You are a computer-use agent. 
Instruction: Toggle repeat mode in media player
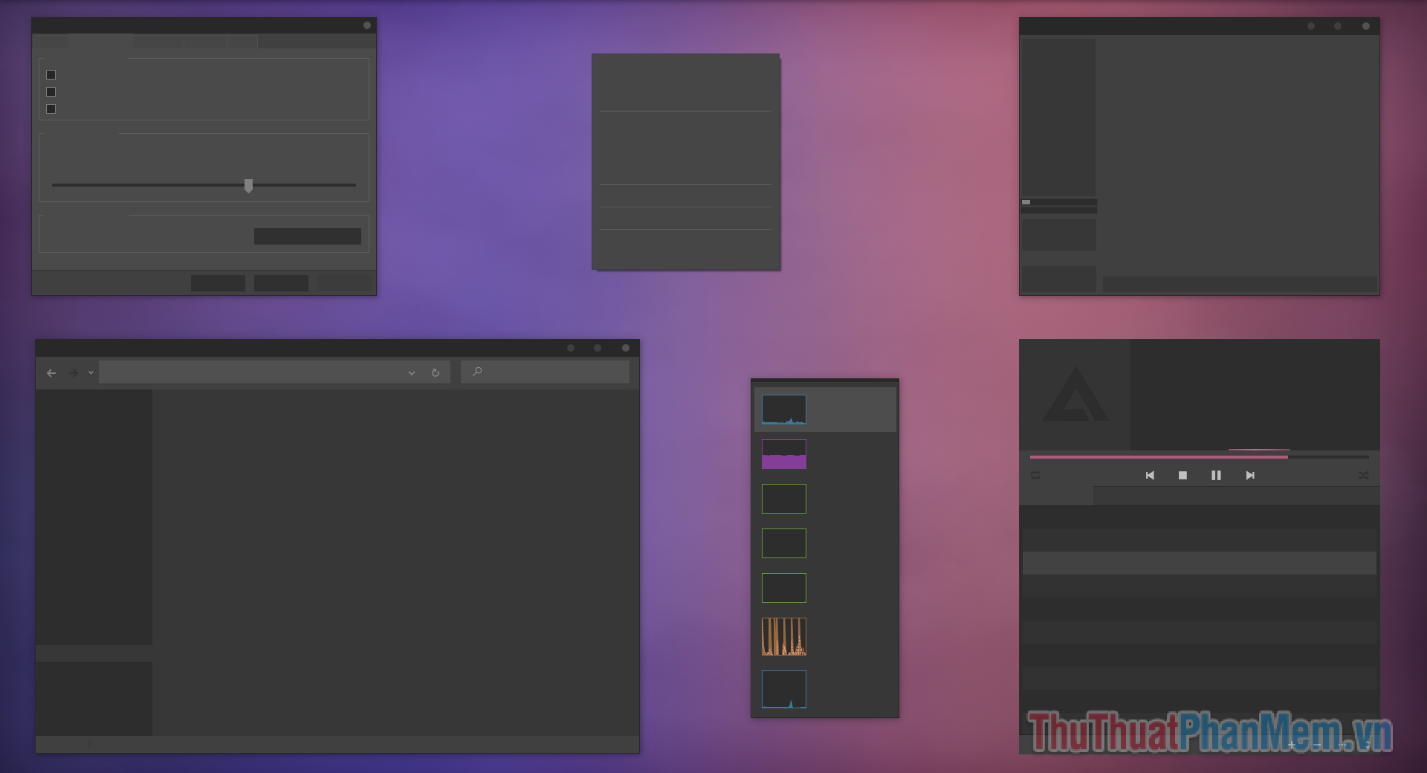[1035, 475]
